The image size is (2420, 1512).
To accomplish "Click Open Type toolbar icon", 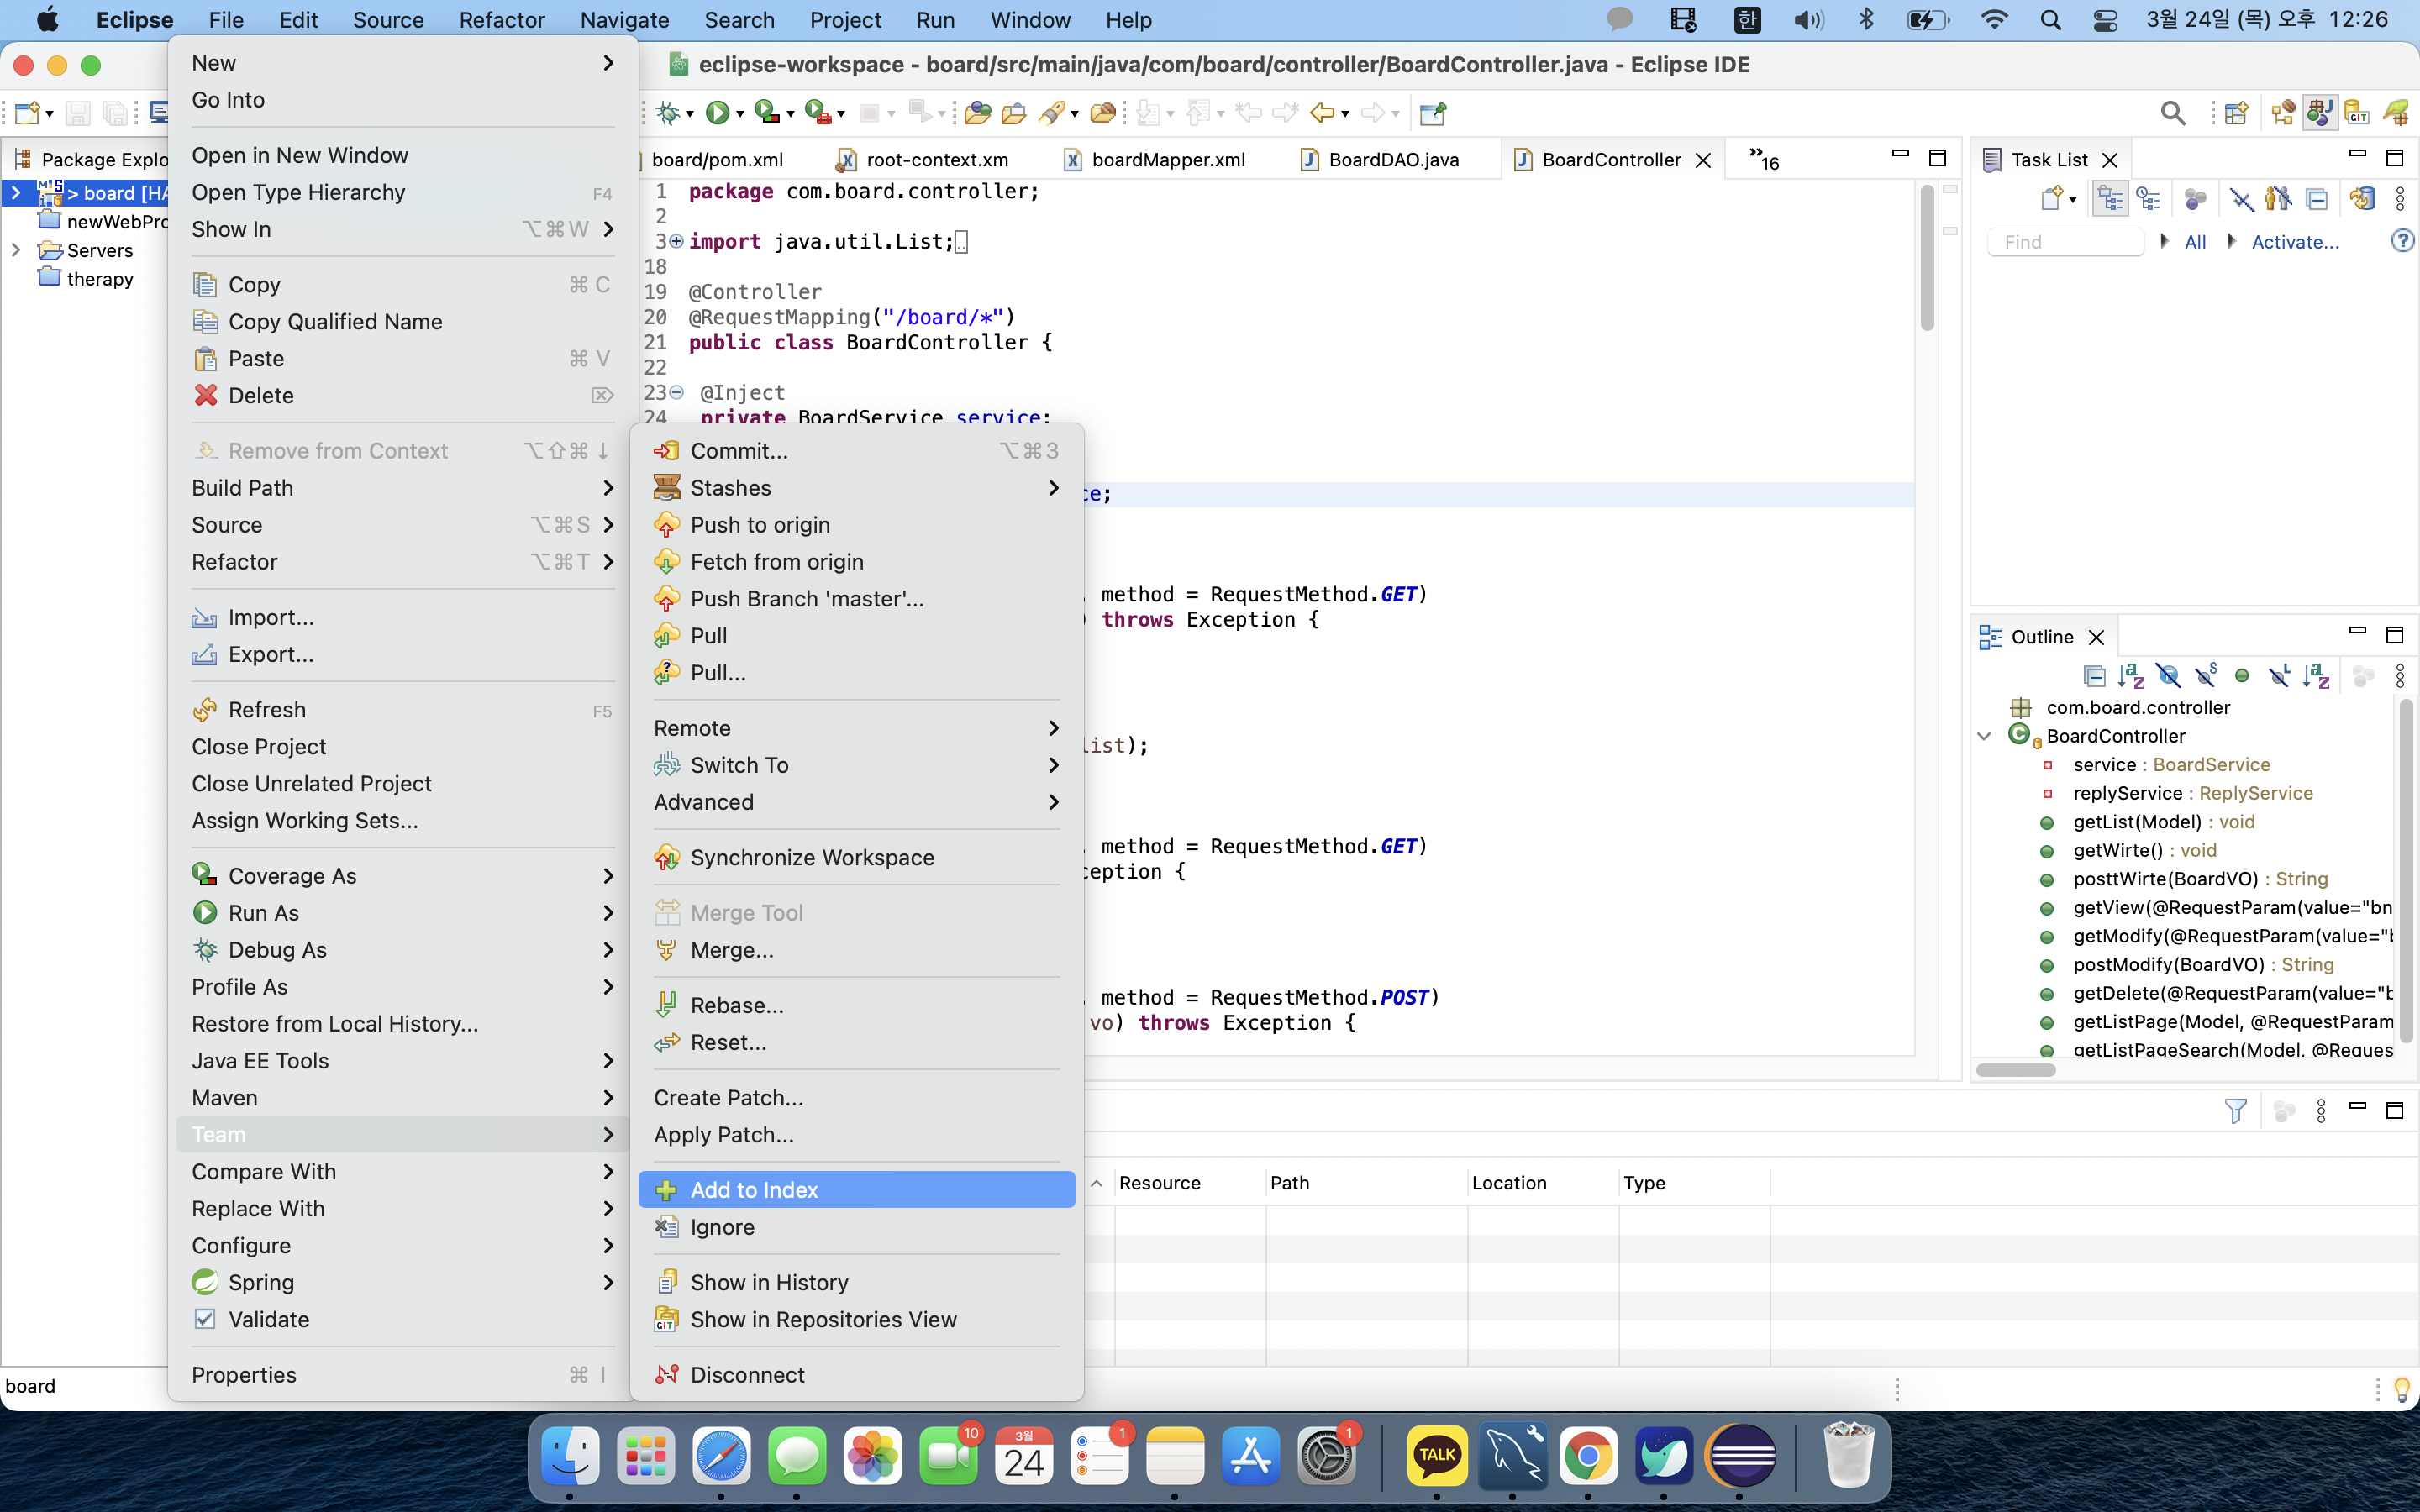I will pos(977,113).
